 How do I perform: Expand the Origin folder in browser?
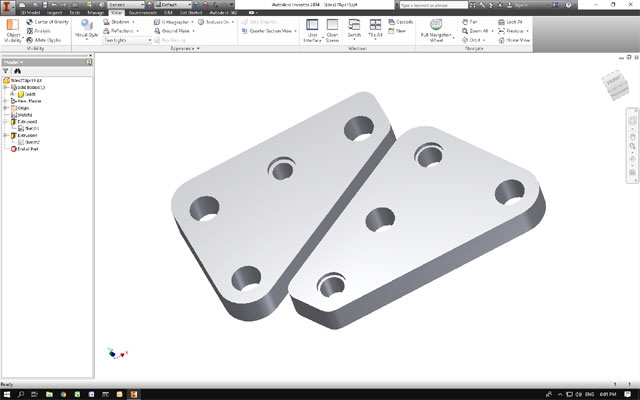point(6,108)
